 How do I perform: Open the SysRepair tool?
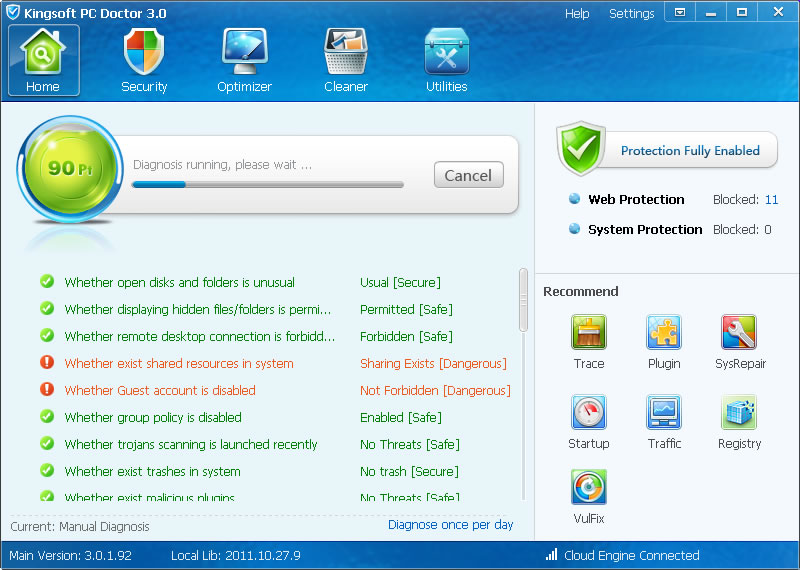(740, 342)
